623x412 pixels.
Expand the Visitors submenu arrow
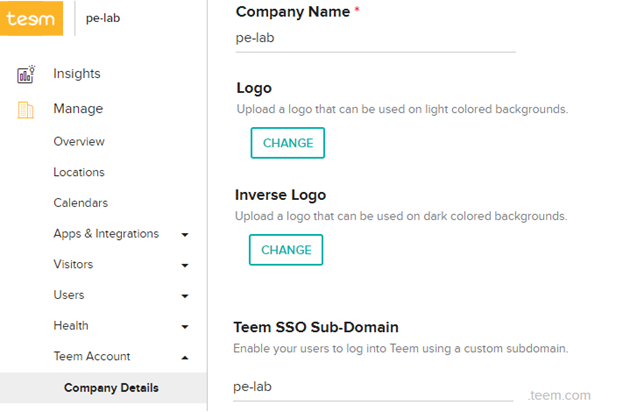pos(185,266)
